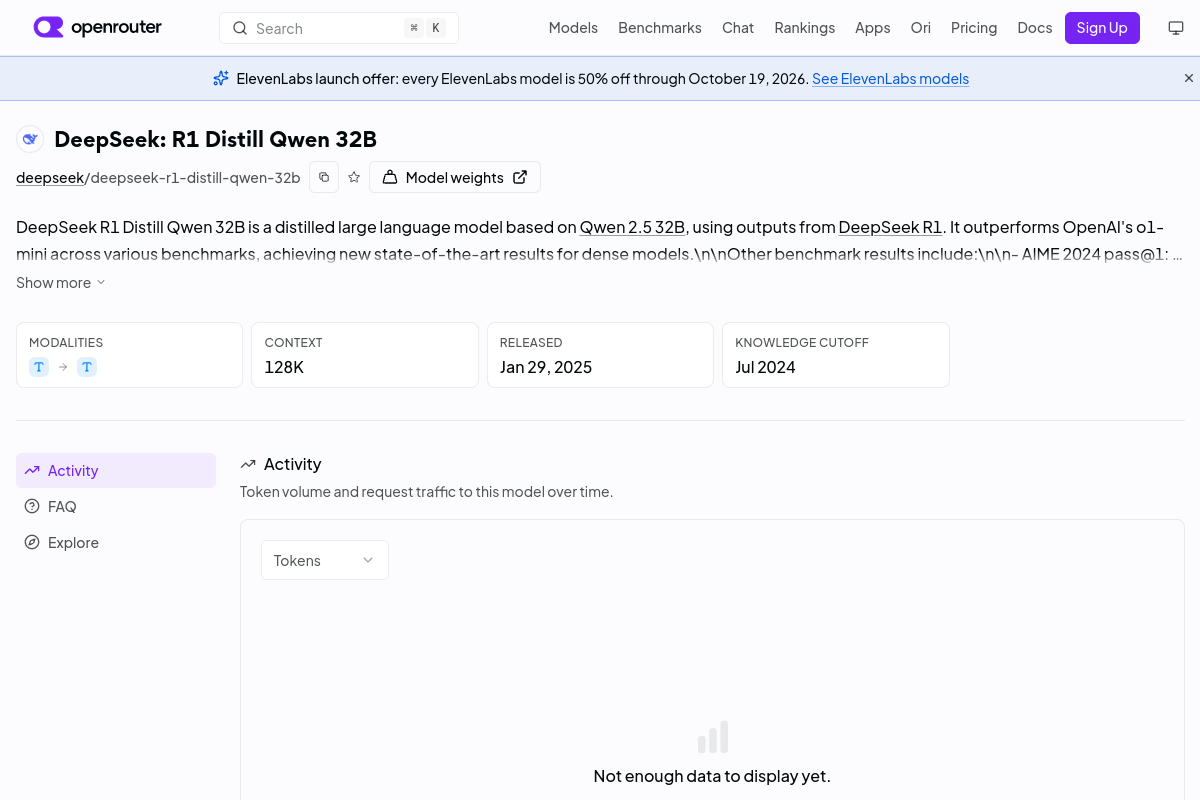Click the 128K context value
1200x800 pixels.
click(284, 367)
